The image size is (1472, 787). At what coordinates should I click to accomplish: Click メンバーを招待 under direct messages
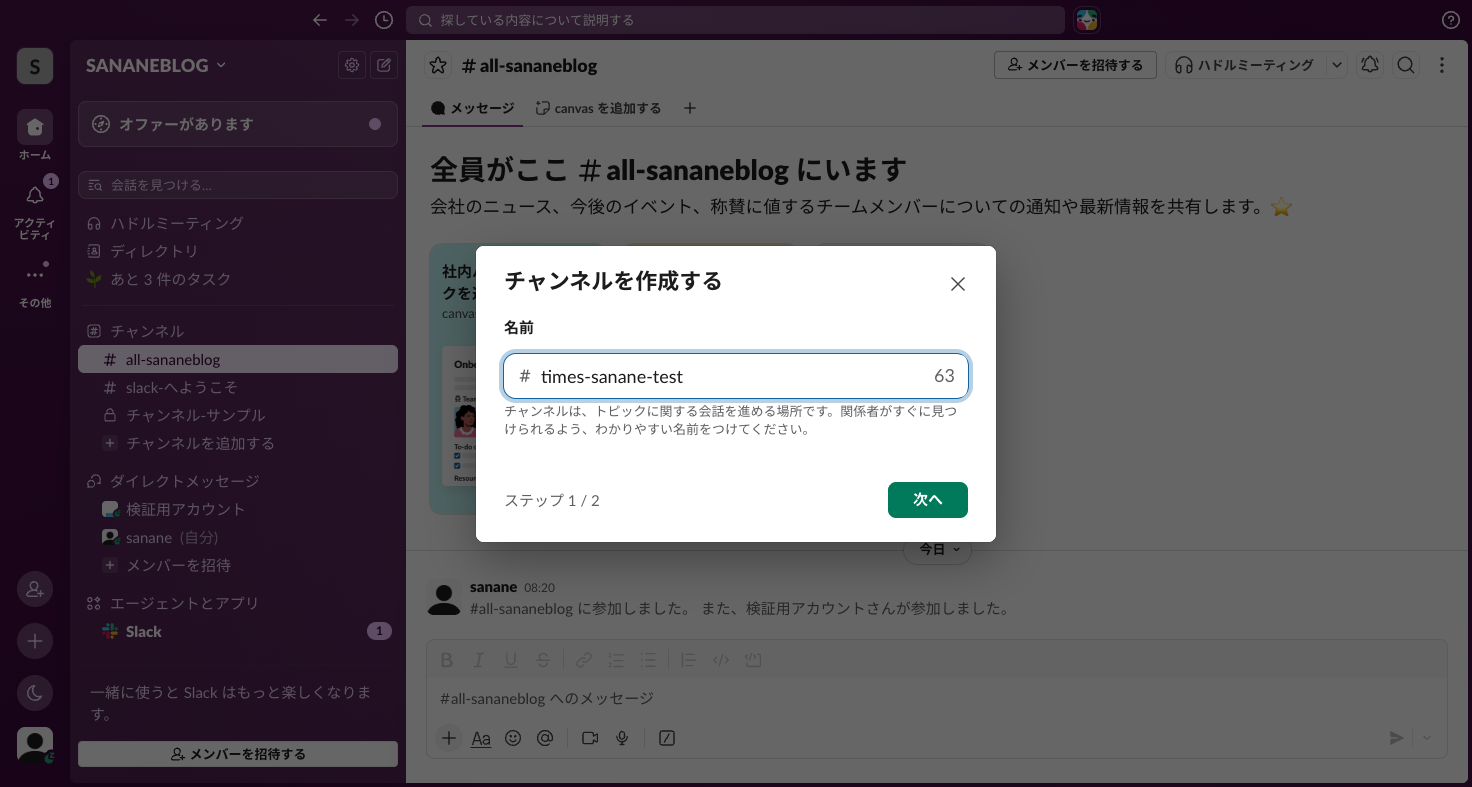point(238,565)
